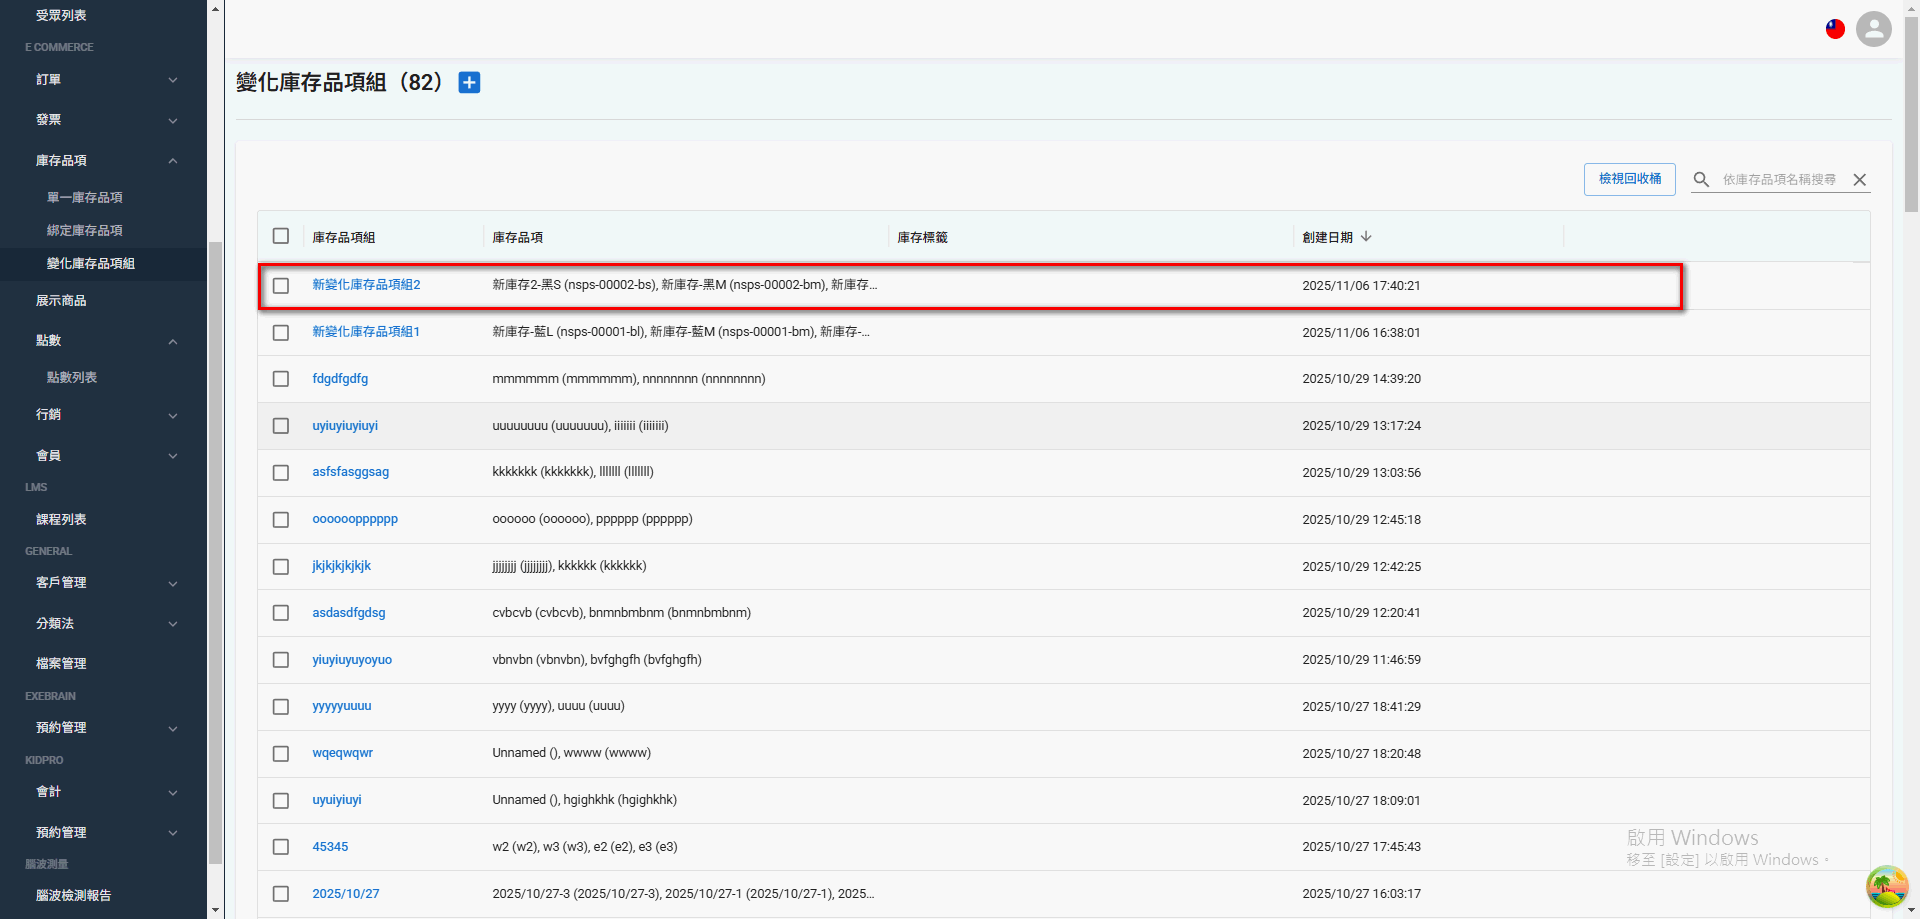
Task: Click the text mmmmmm (mmmmmm), nnnnnnnn (nnnnnnnn)
Action: 629,379
